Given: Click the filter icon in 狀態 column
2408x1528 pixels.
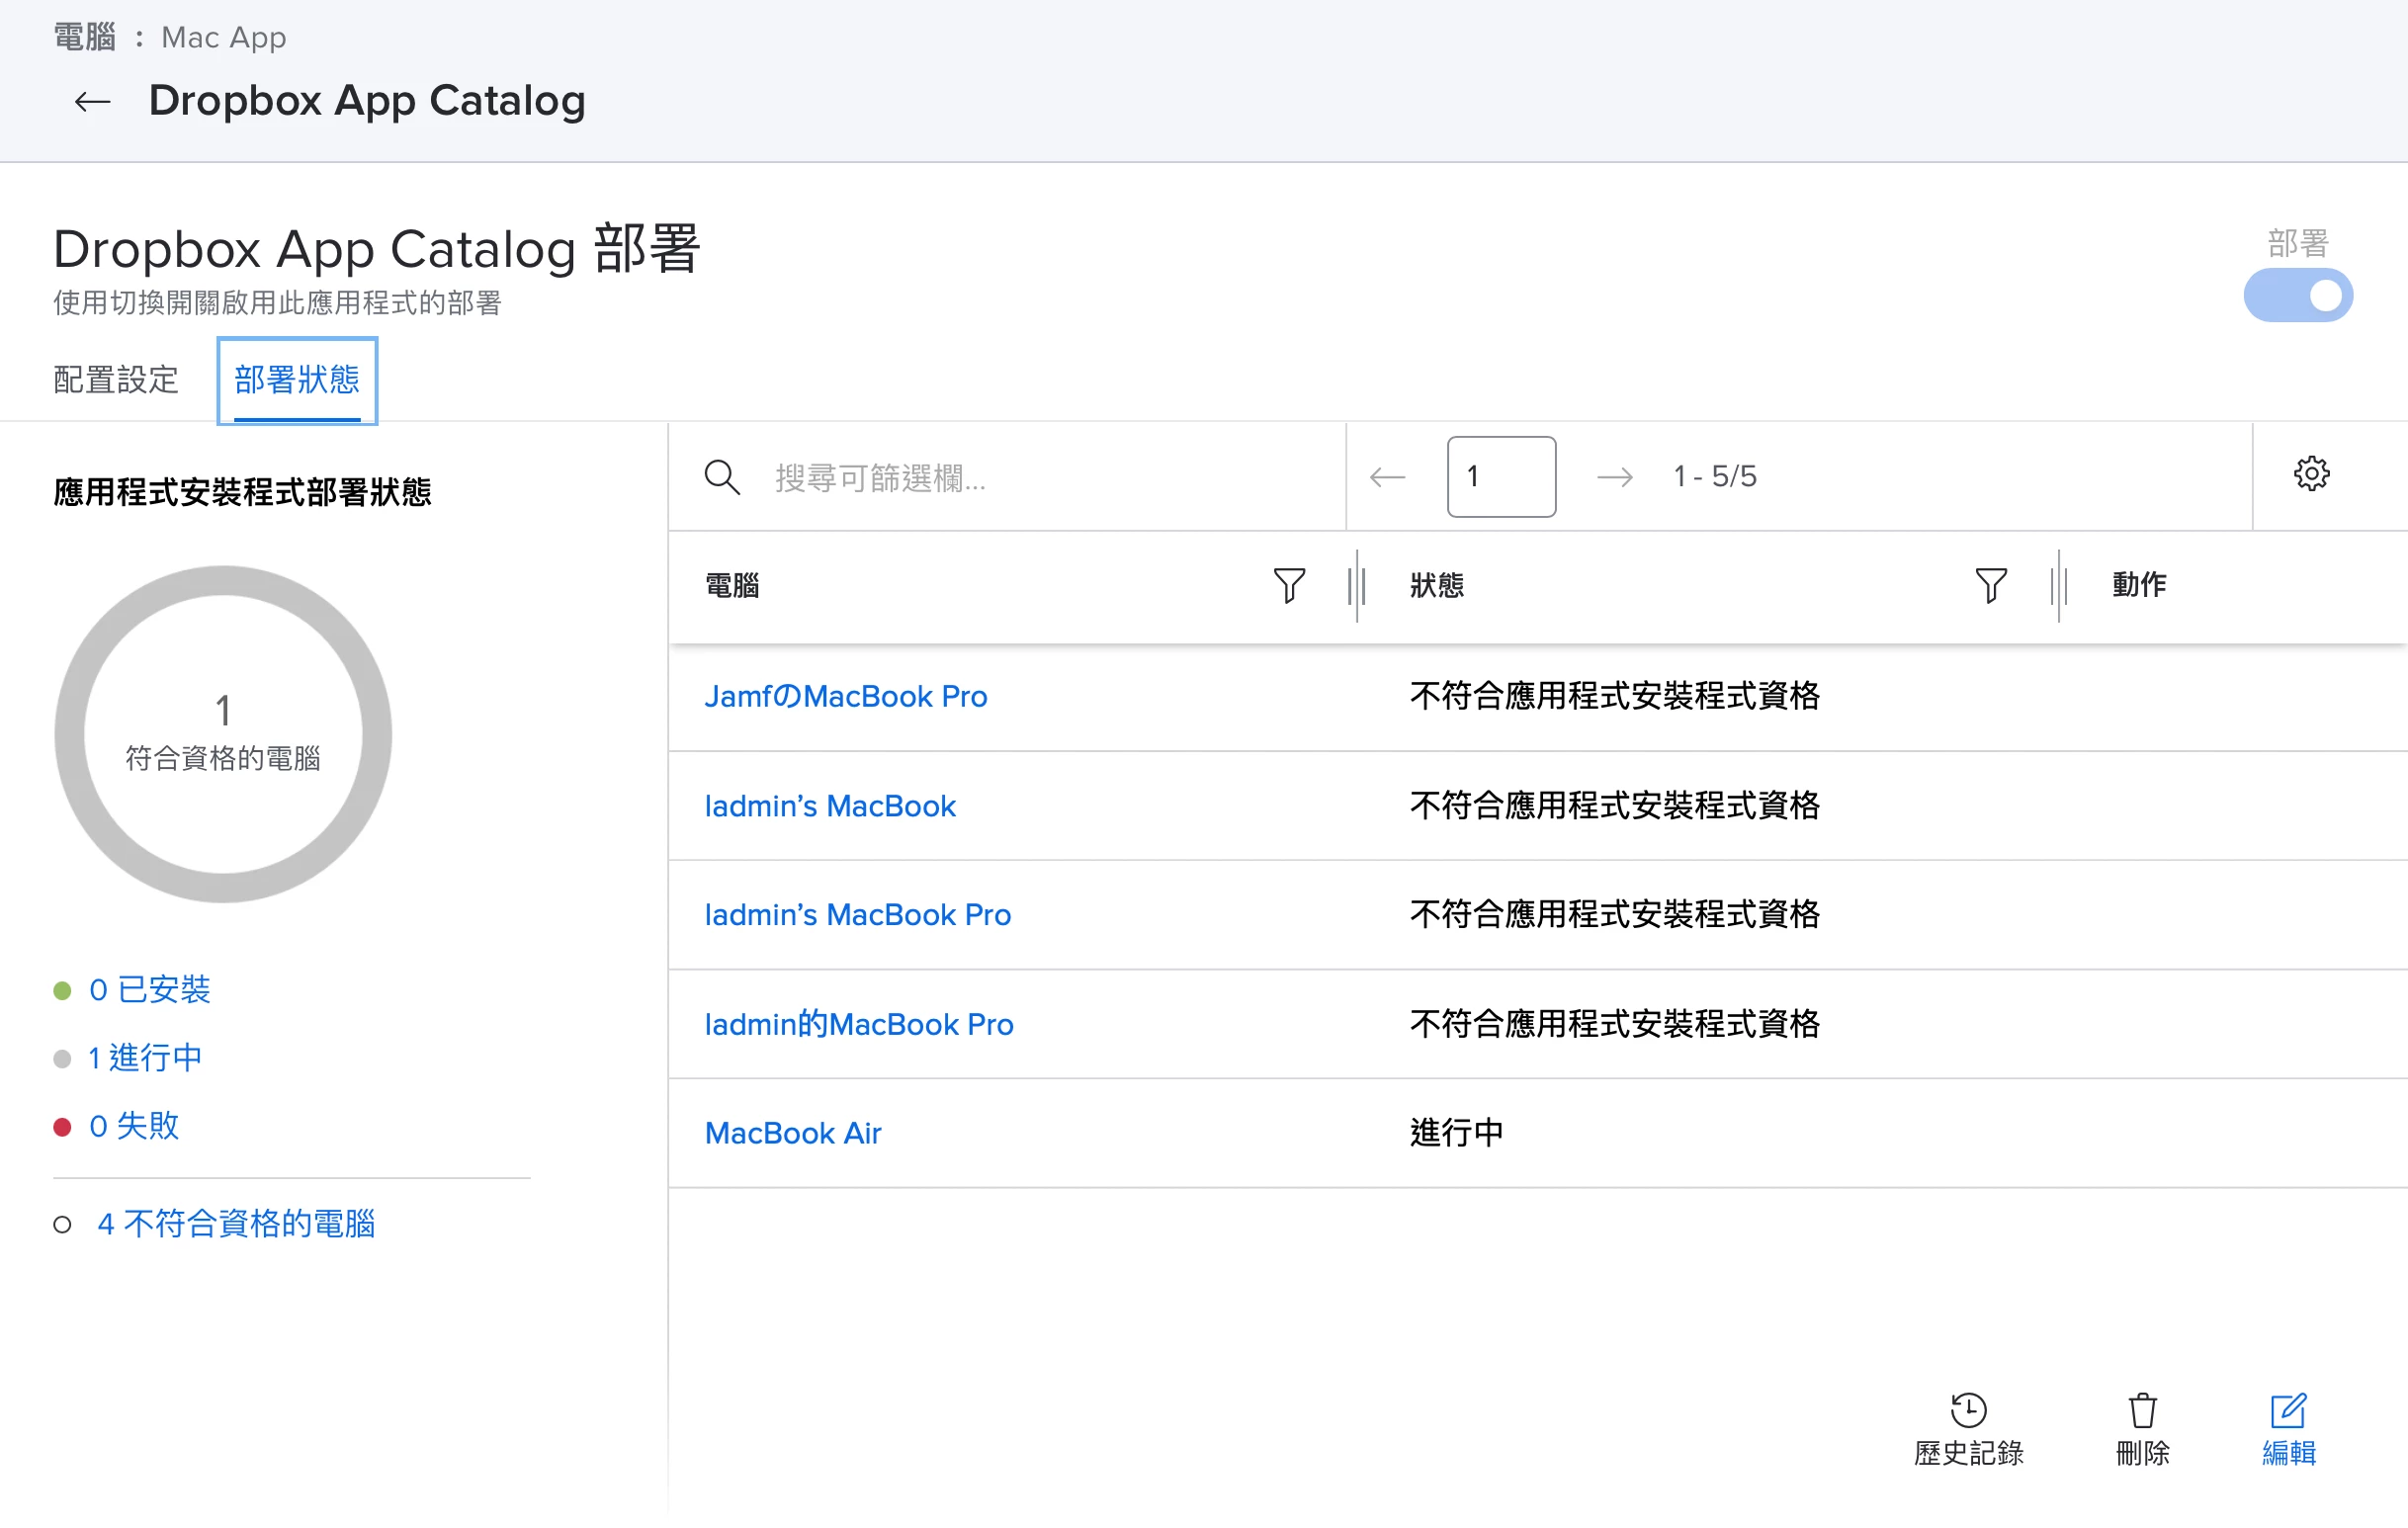Looking at the screenshot, I should (1990, 585).
